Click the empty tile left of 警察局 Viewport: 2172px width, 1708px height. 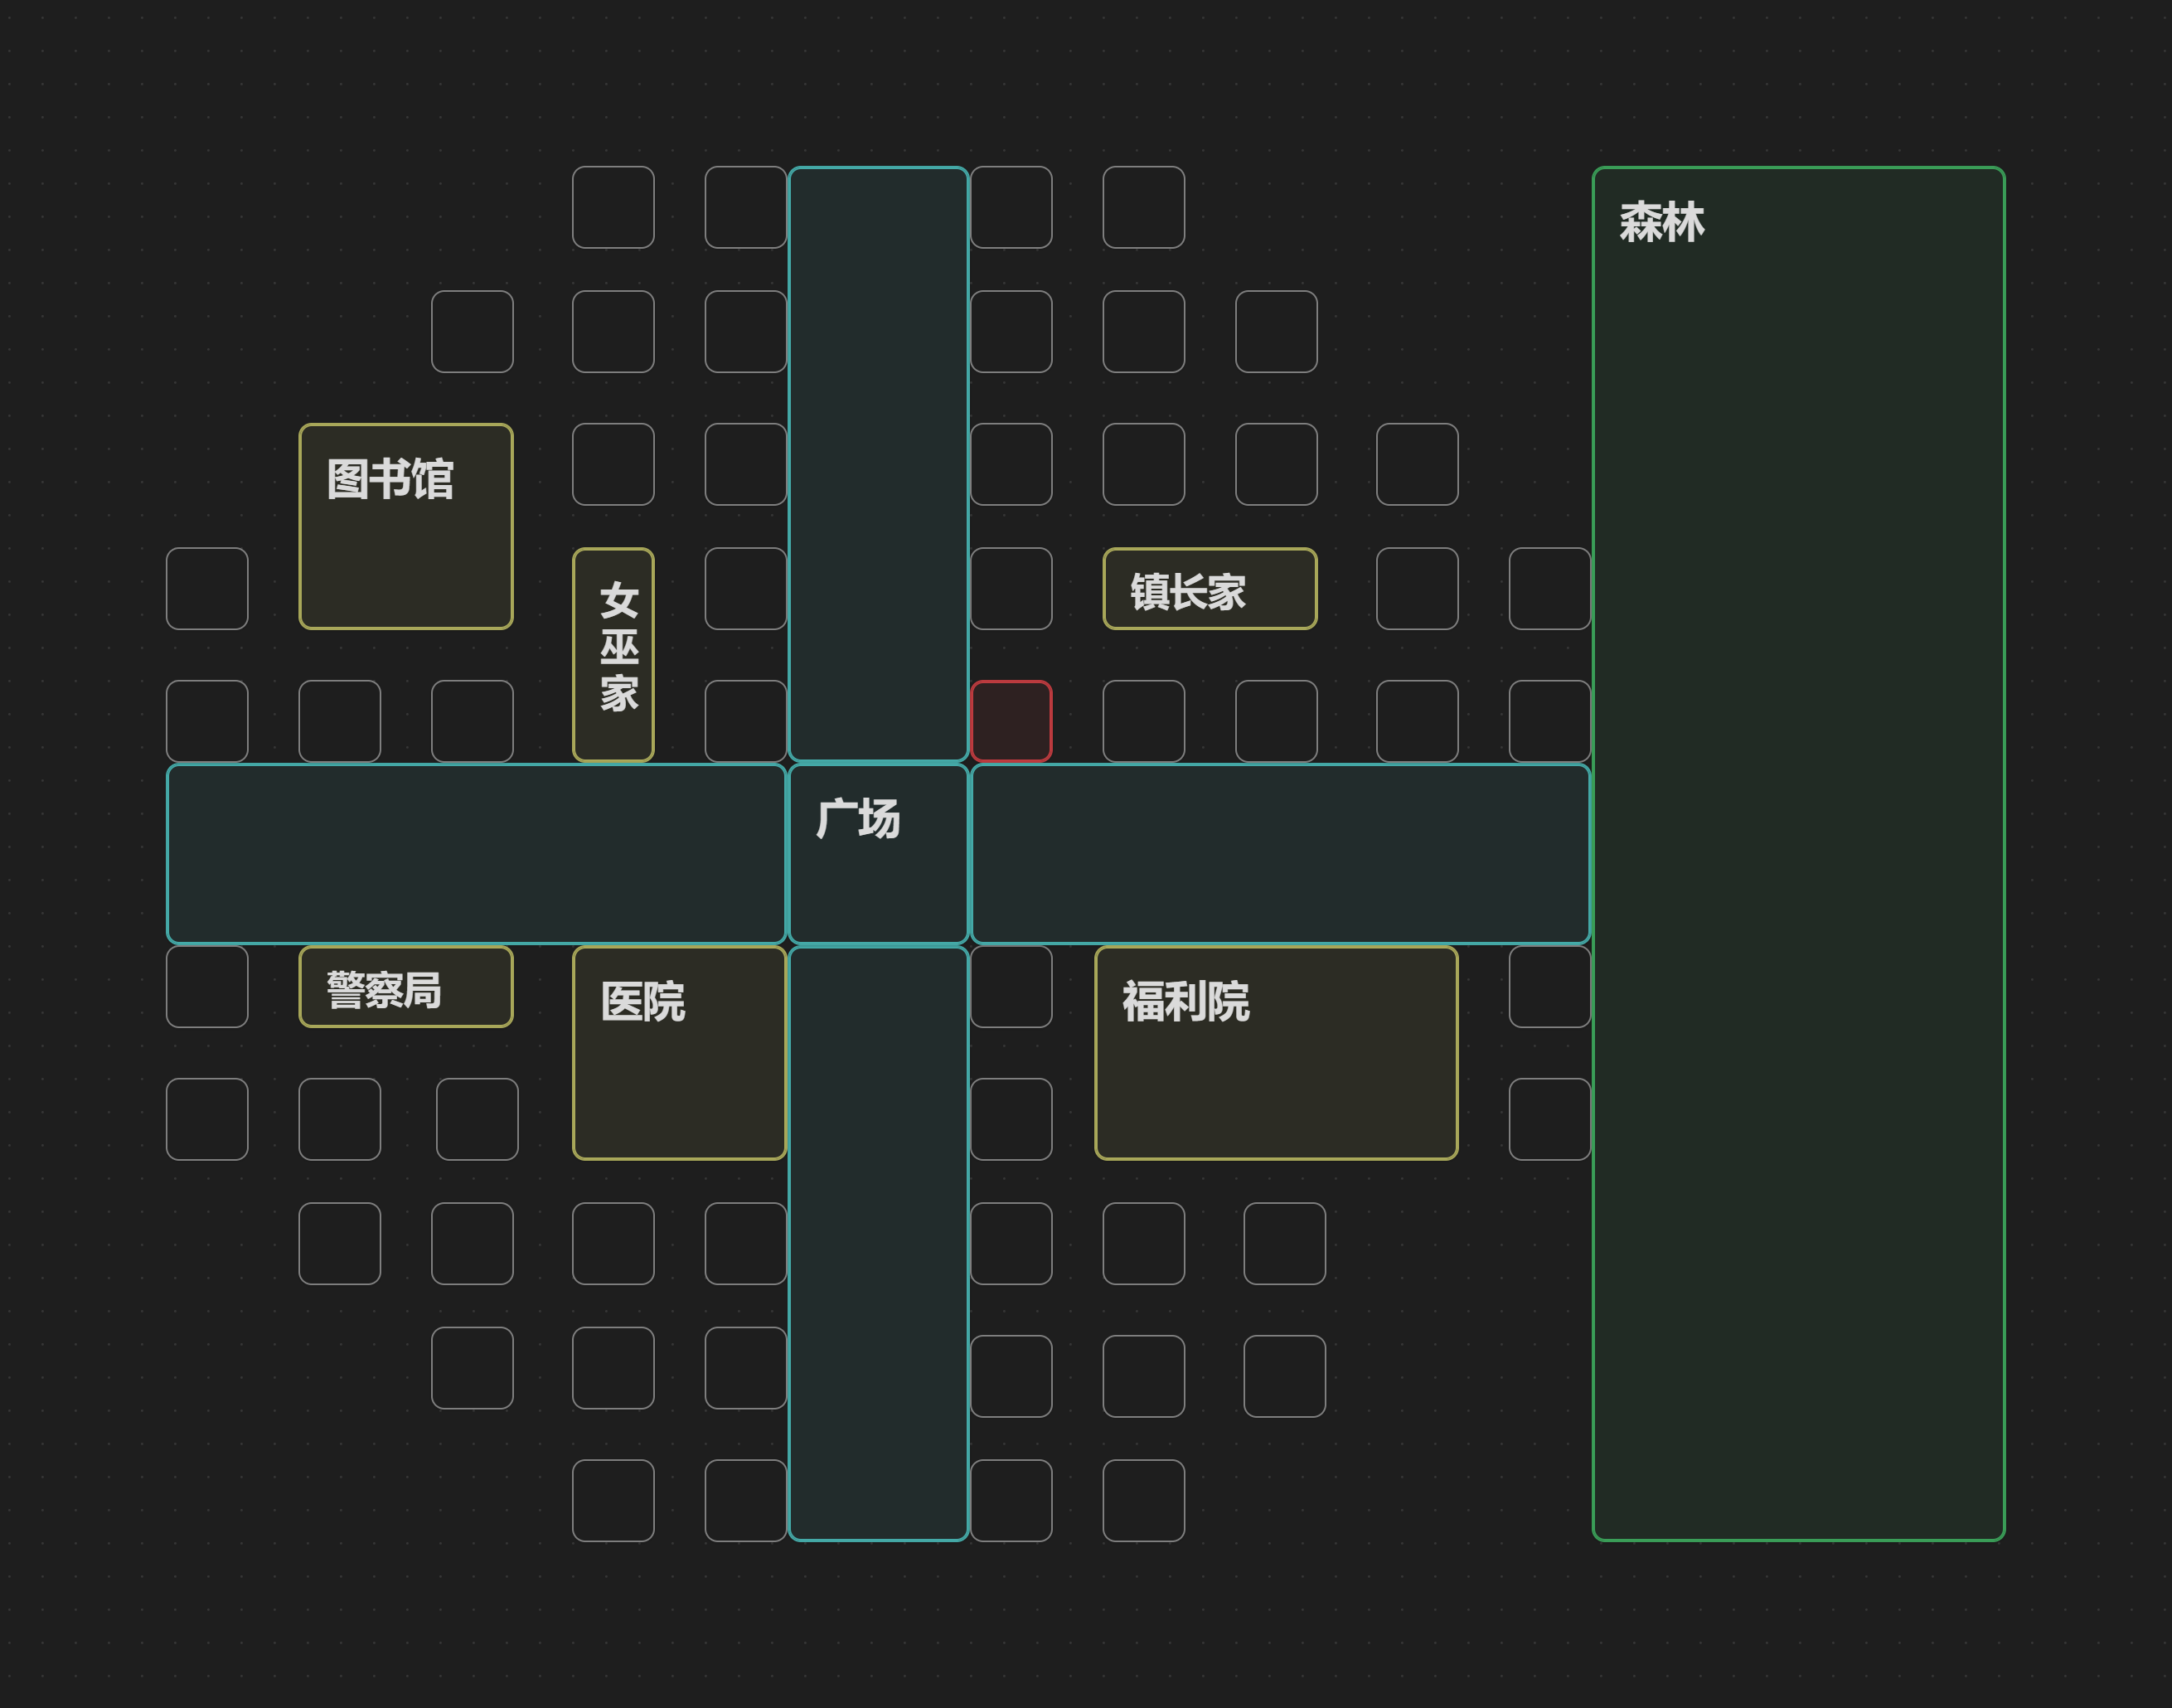(x=207, y=987)
